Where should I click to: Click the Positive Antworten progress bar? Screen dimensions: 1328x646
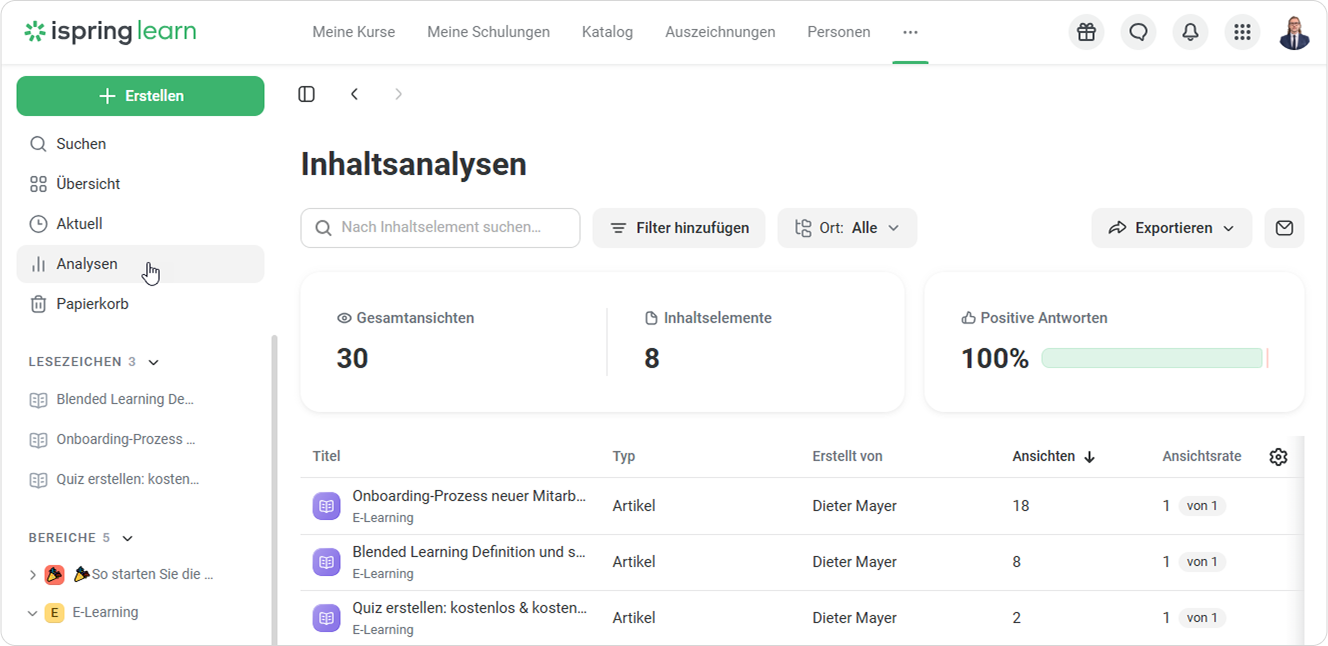pyautogui.click(x=1155, y=358)
